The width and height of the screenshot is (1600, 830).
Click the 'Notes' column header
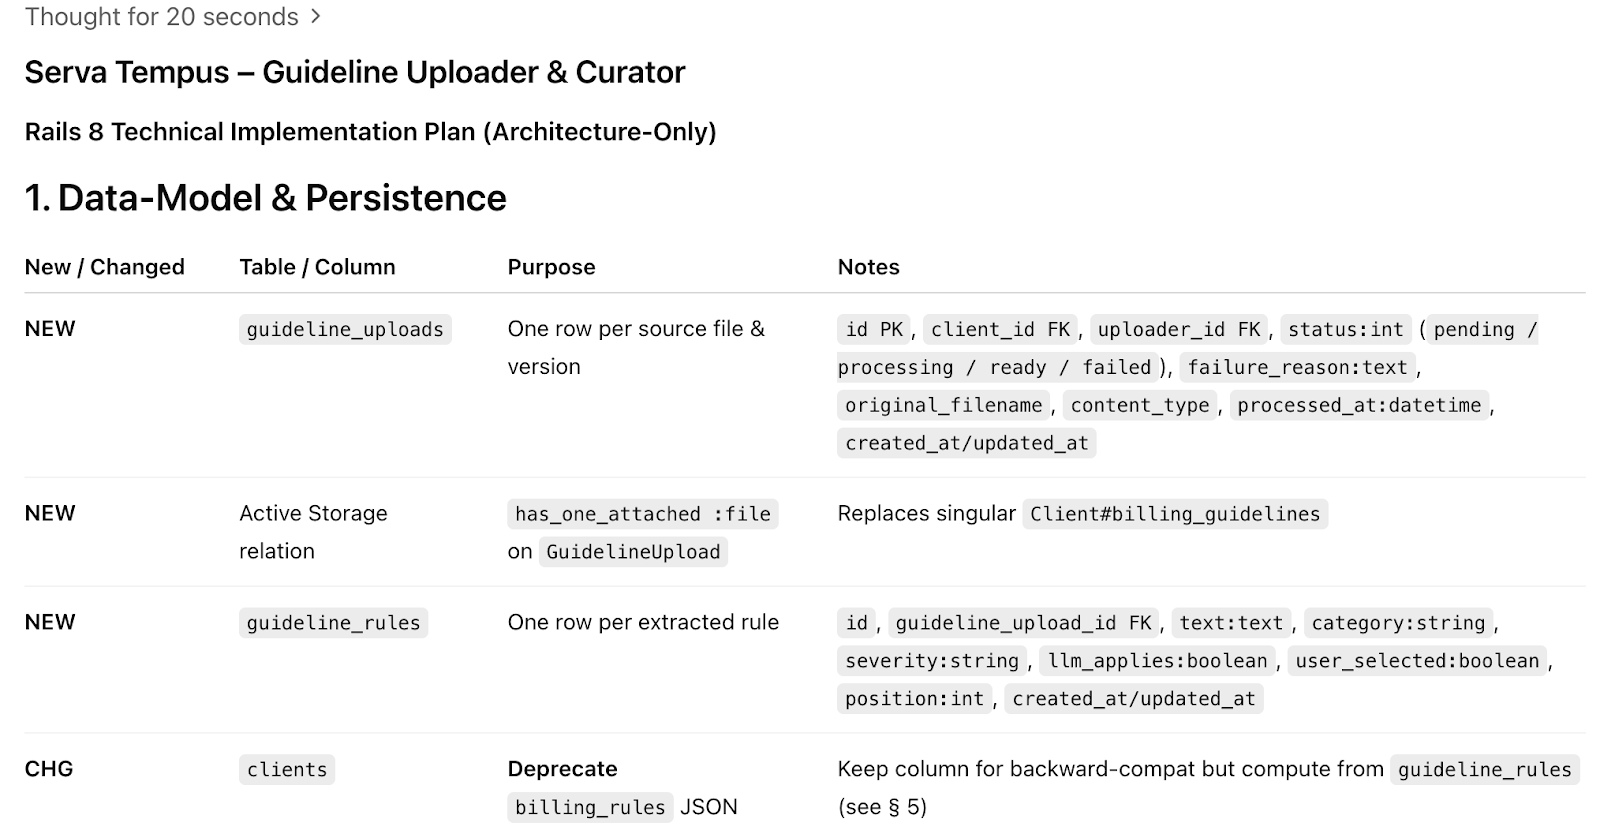click(x=868, y=267)
